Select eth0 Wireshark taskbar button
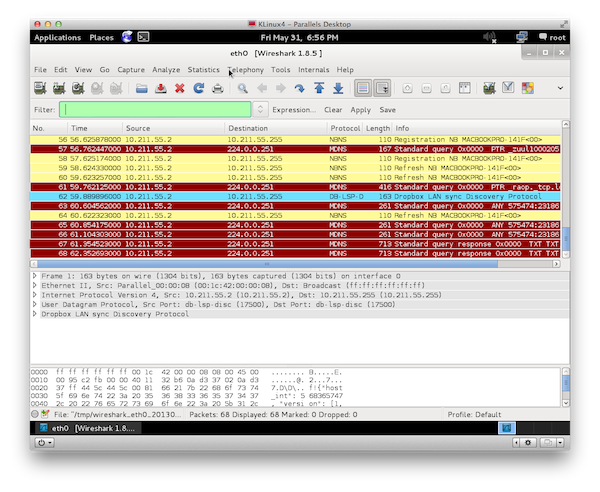 click(x=88, y=428)
